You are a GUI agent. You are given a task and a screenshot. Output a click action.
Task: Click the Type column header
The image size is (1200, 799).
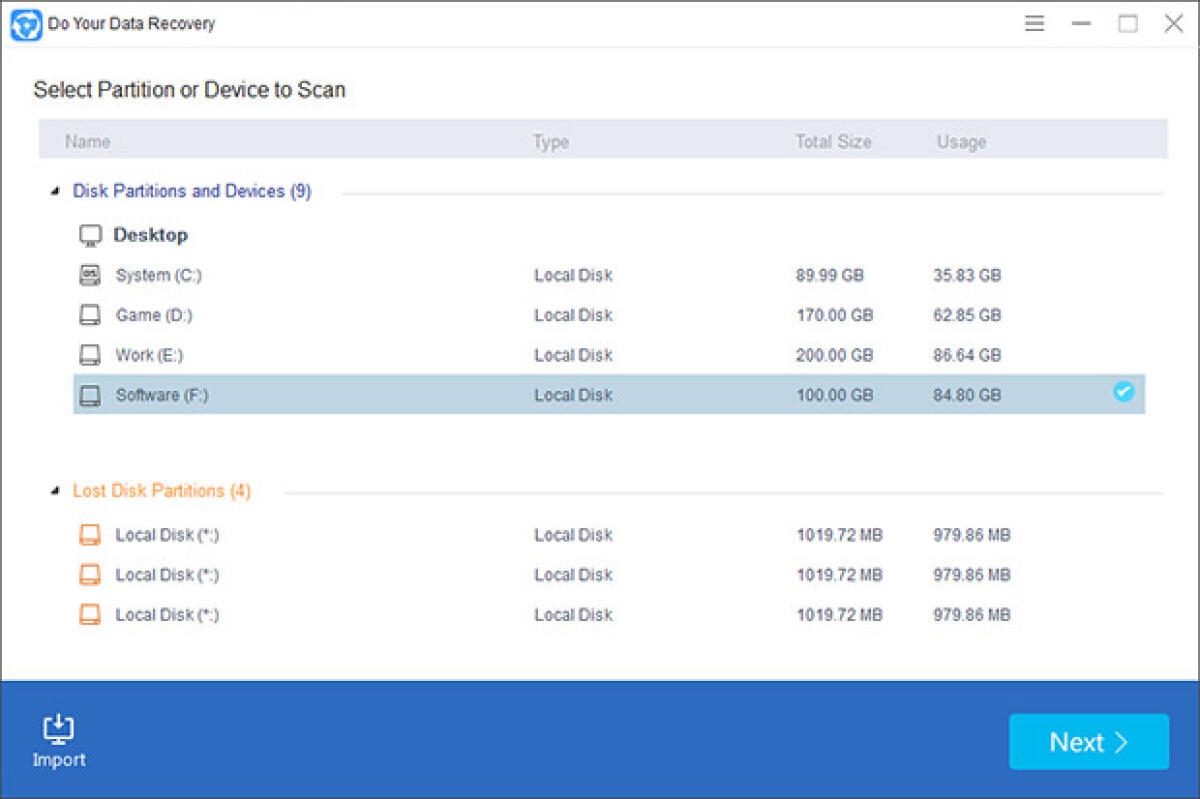tap(551, 141)
